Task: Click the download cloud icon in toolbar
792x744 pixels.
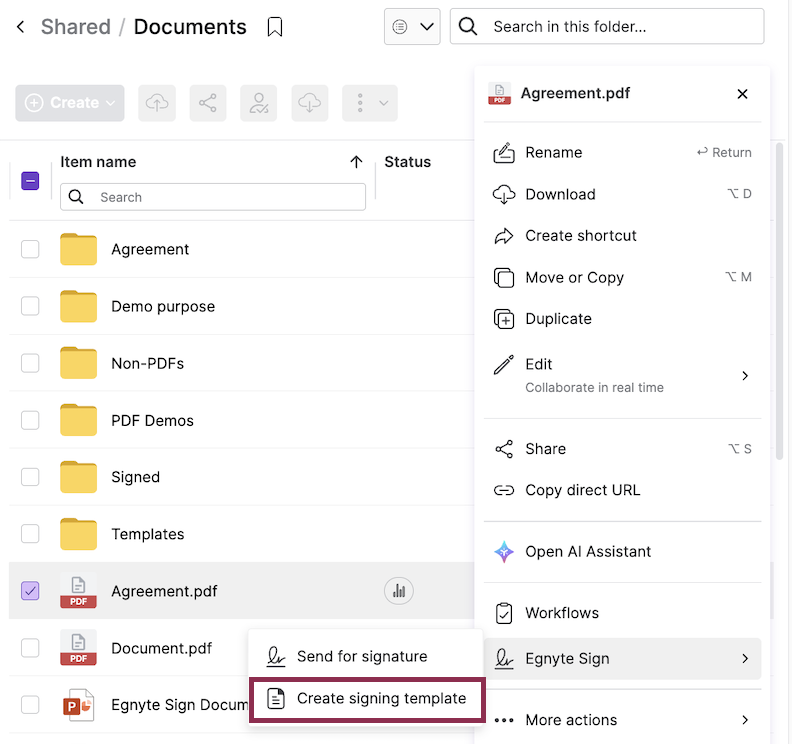Action: (310, 103)
